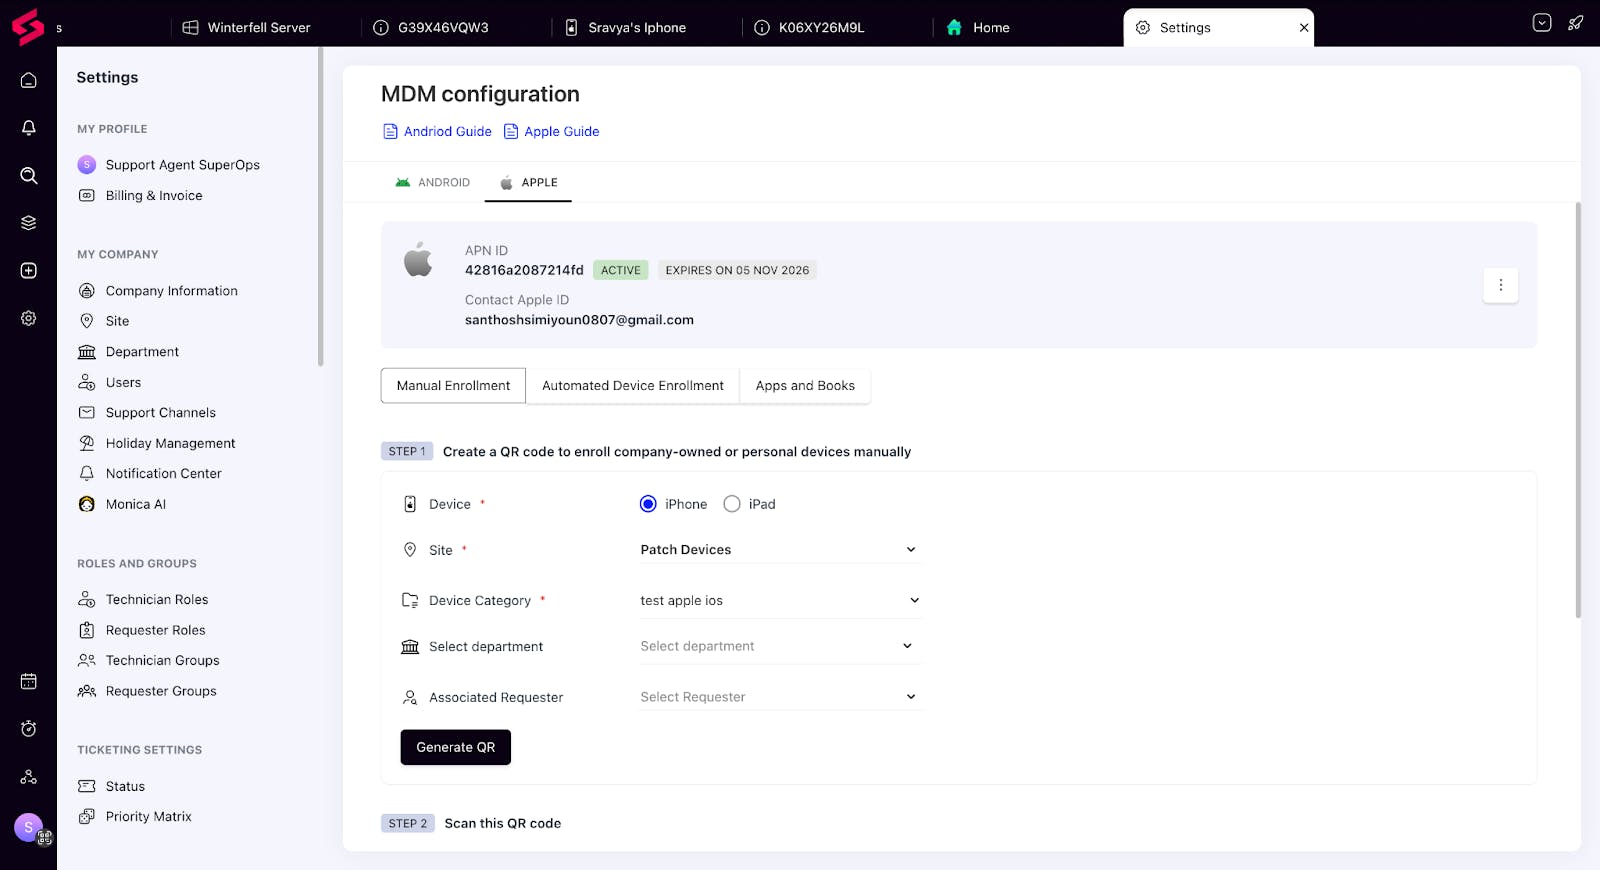1600x870 pixels.
Task: Click the three-dot menu on APN card
Action: pyautogui.click(x=1500, y=285)
